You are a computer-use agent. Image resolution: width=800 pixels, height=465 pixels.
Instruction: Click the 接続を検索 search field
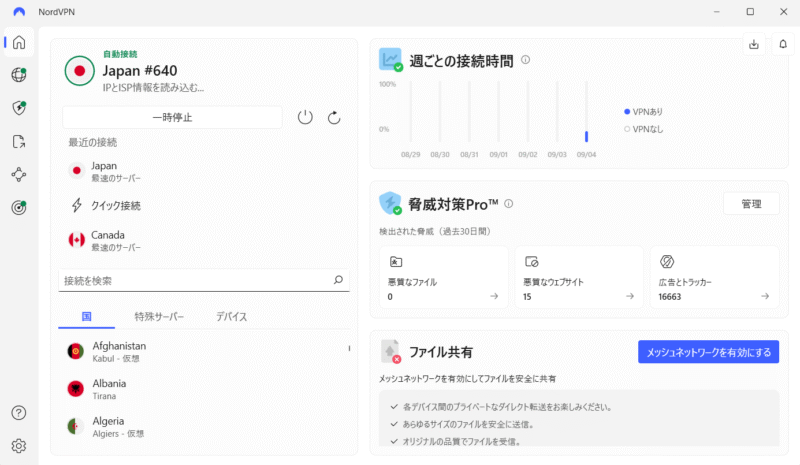(x=204, y=280)
